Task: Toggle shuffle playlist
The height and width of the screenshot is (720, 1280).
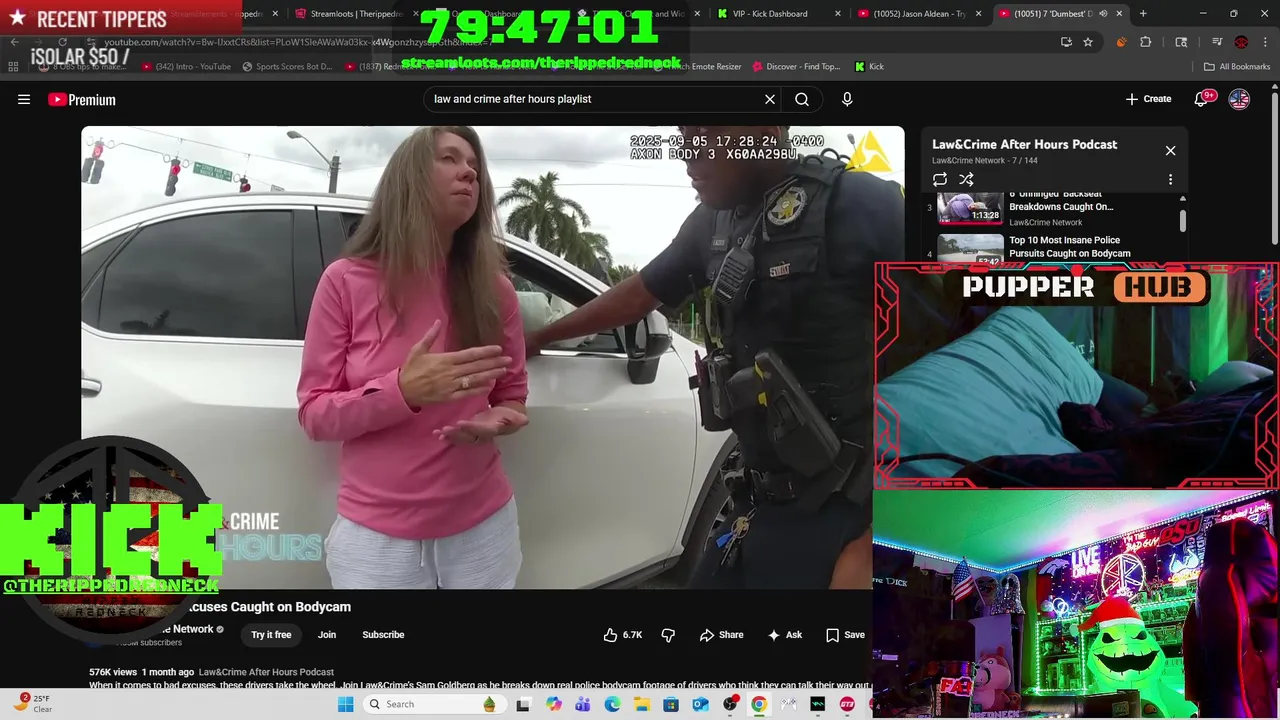Action: tap(966, 180)
